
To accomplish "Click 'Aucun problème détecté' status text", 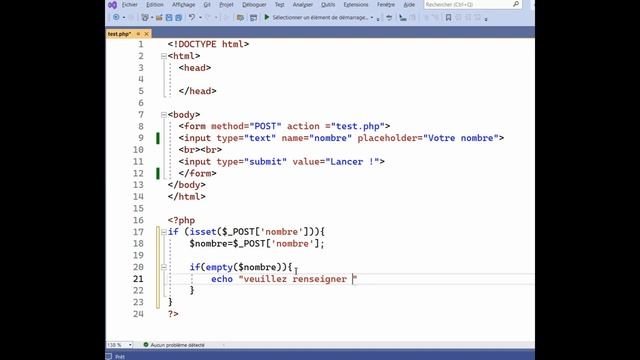I will (177, 345).
